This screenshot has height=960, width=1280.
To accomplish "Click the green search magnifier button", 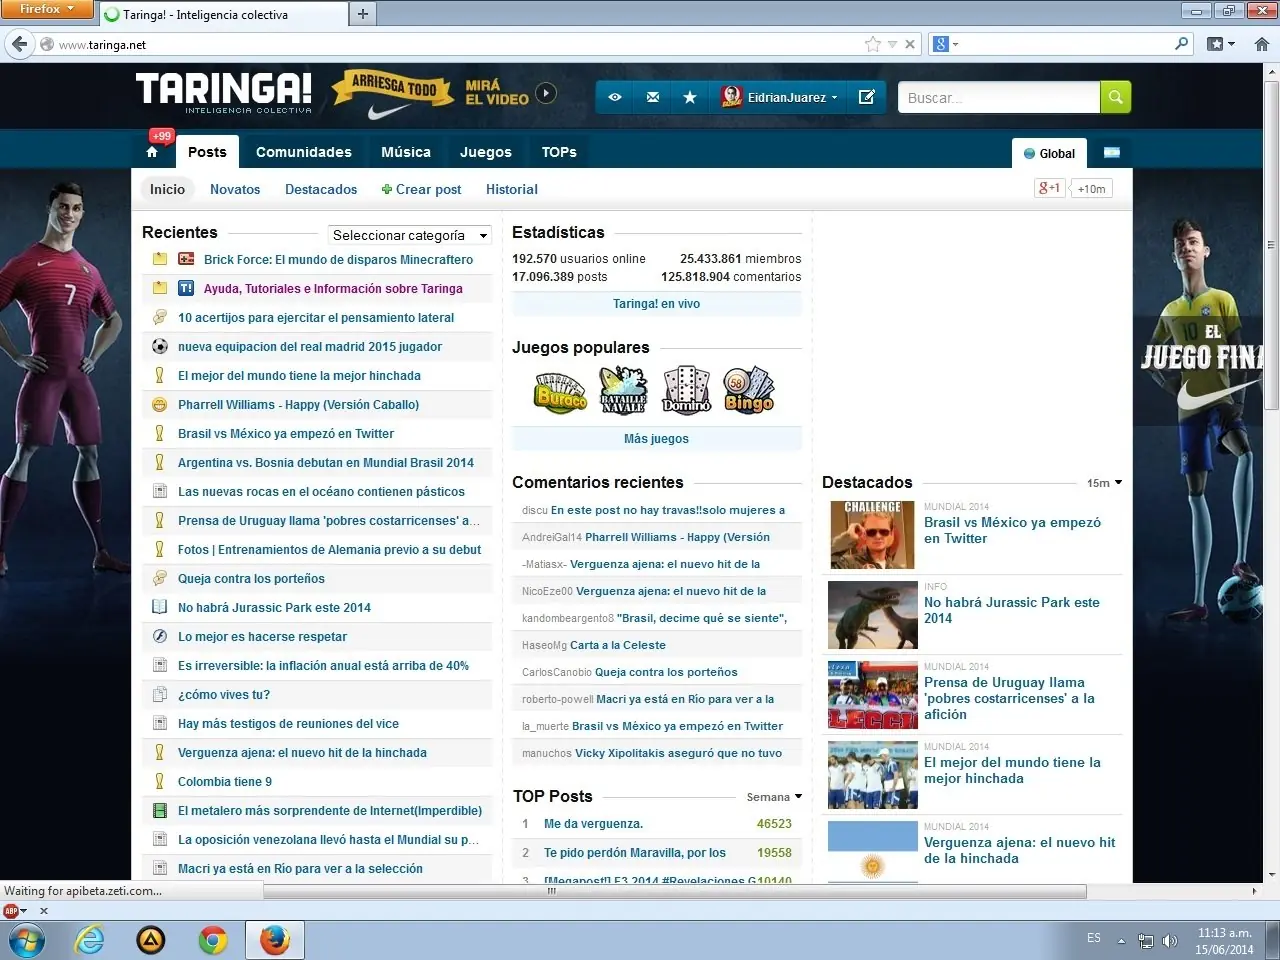I will click(1115, 97).
